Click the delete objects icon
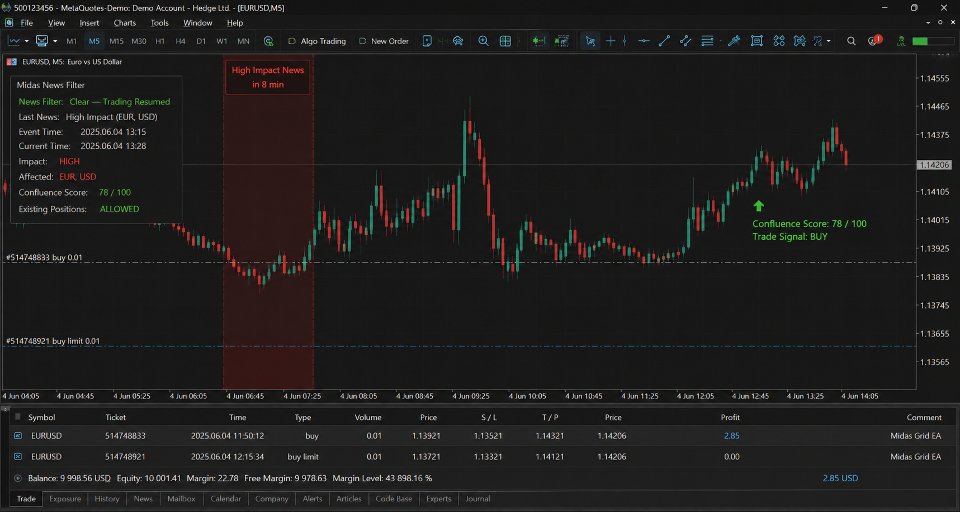Screen dimensions: 960x512 800,41
